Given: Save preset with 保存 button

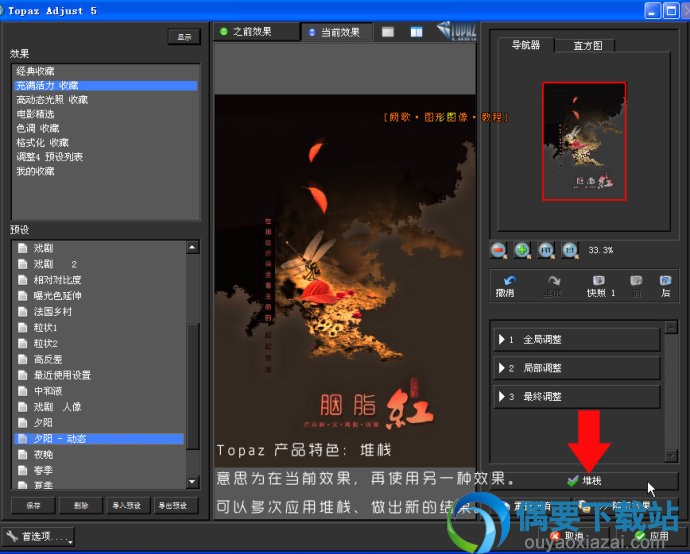Looking at the screenshot, I should (x=33, y=506).
